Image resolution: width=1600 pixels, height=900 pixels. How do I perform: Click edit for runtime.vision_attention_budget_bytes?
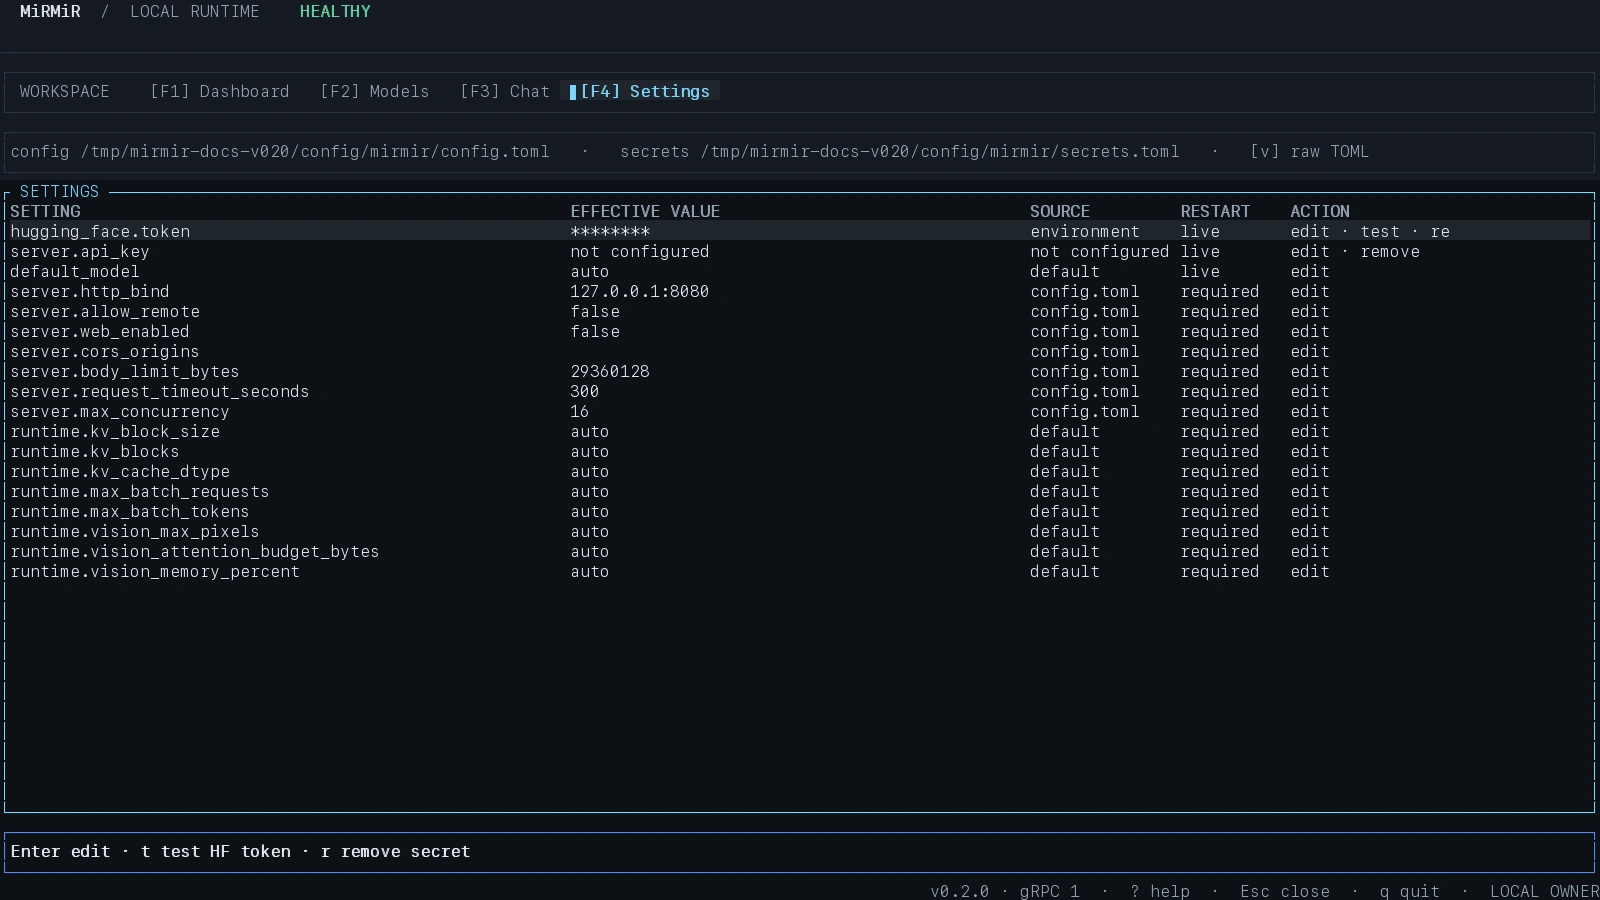pos(1310,551)
